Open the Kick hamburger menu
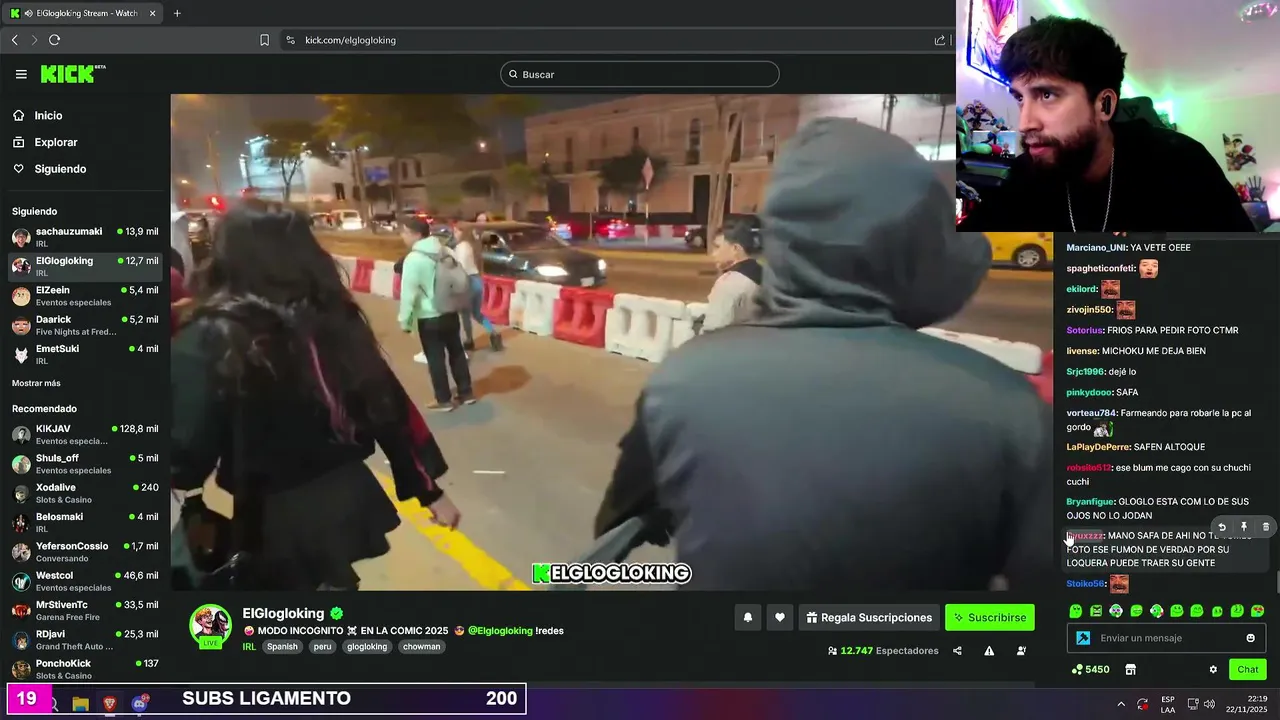The height and width of the screenshot is (720, 1280). coord(21,74)
